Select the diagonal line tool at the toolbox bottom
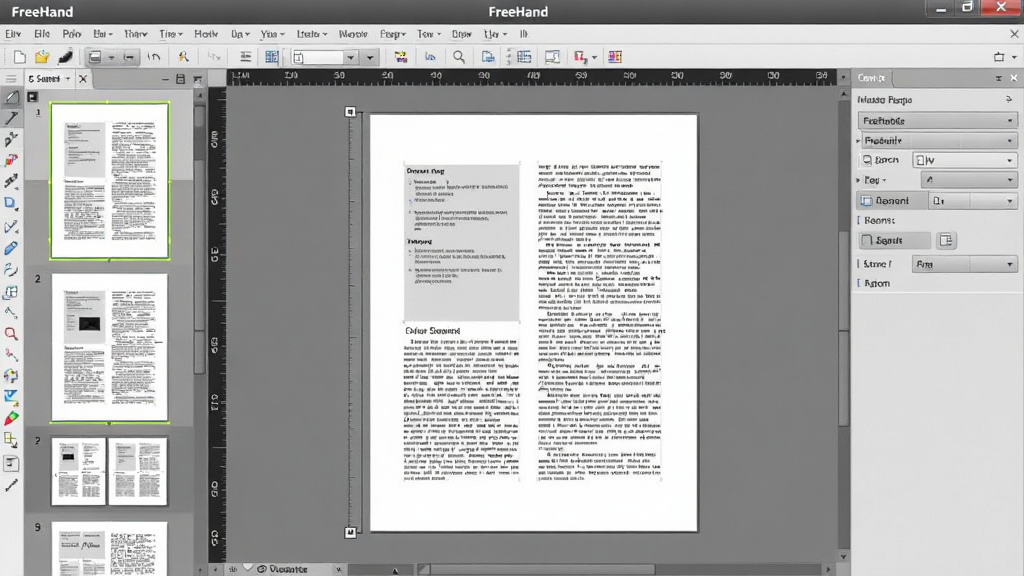Screen dimensions: 1024x576 11,485
